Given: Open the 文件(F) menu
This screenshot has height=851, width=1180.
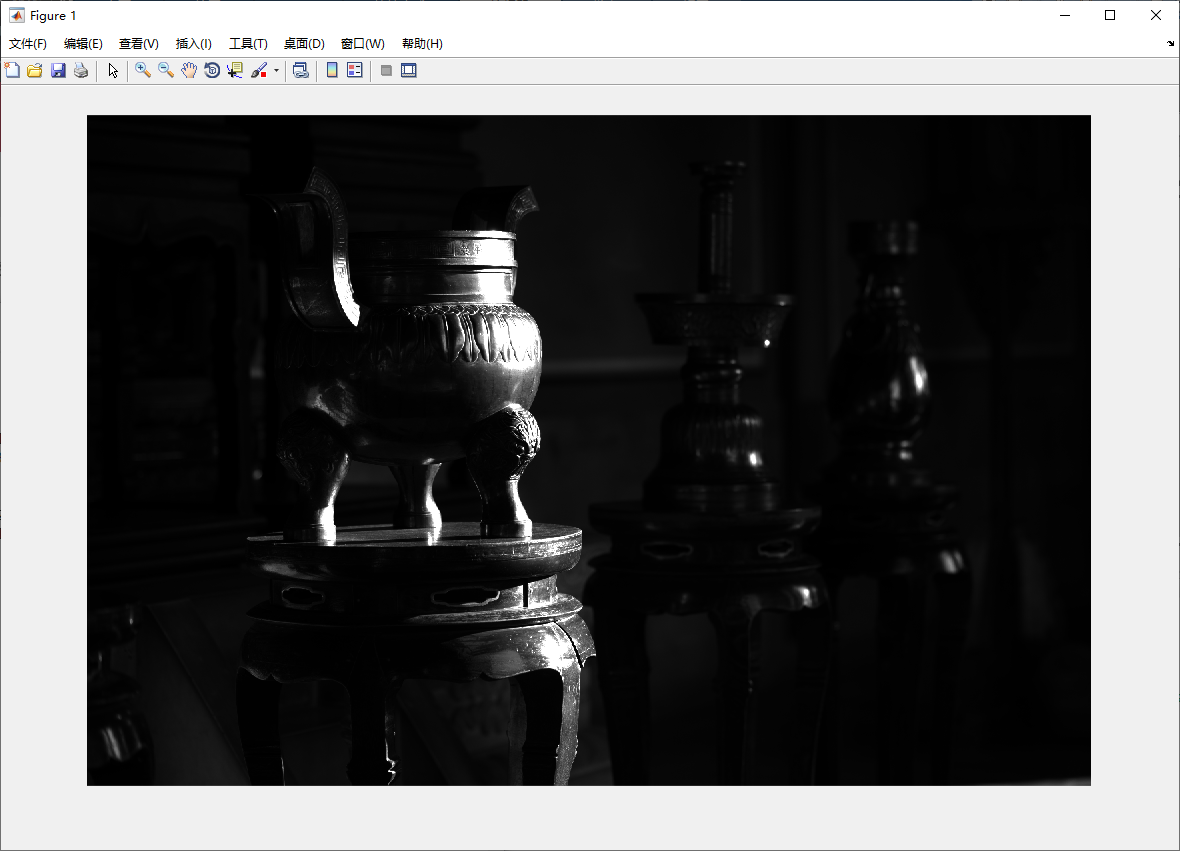Looking at the screenshot, I should (x=28, y=44).
